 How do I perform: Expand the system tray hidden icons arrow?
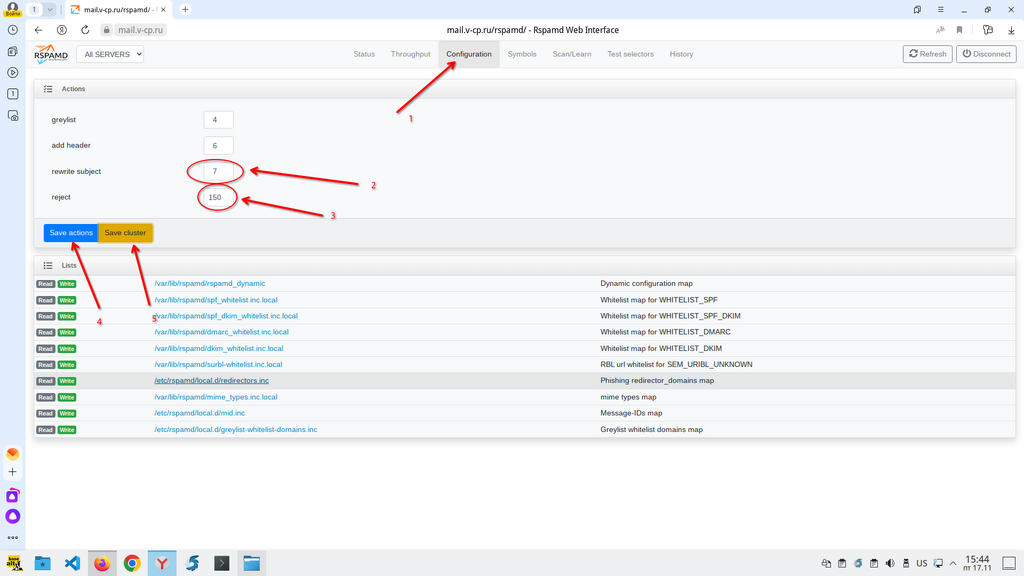point(953,563)
